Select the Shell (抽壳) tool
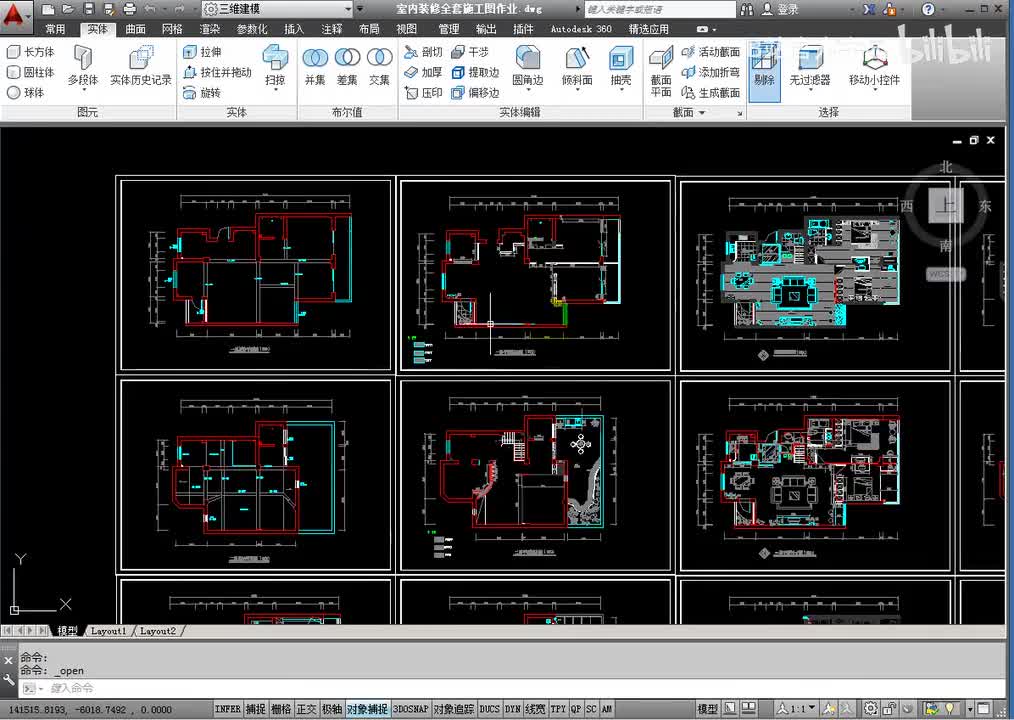 click(621, 66)
